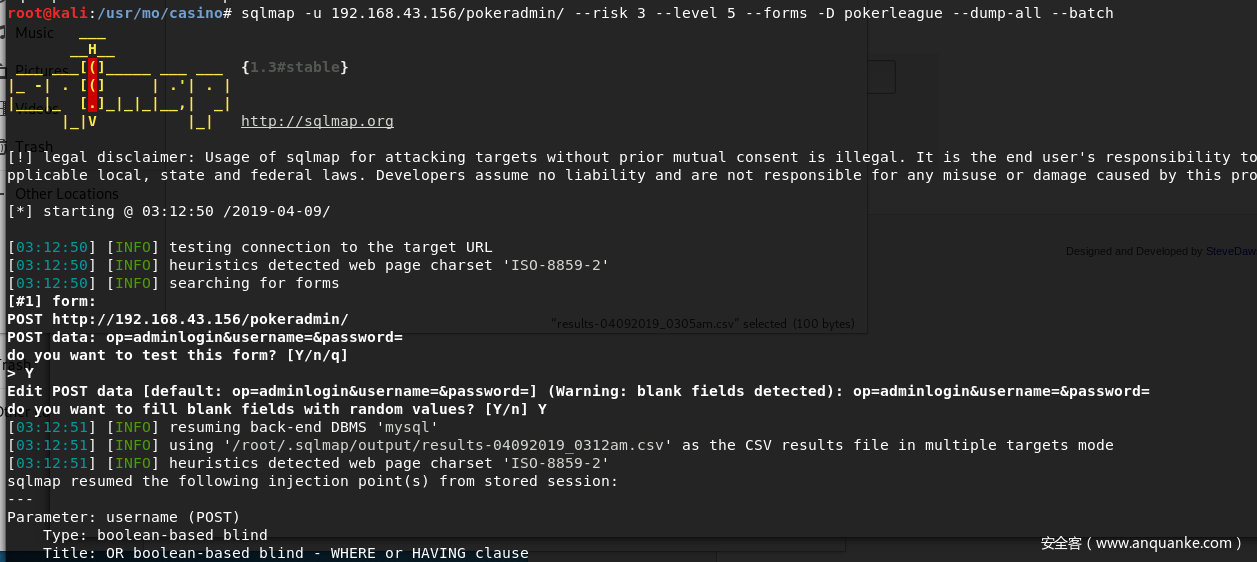The width and height of the screenshot is (1257, 562).
Task: Click 'Title: OR boolean-based blind' line
Action: click(286, 554)
